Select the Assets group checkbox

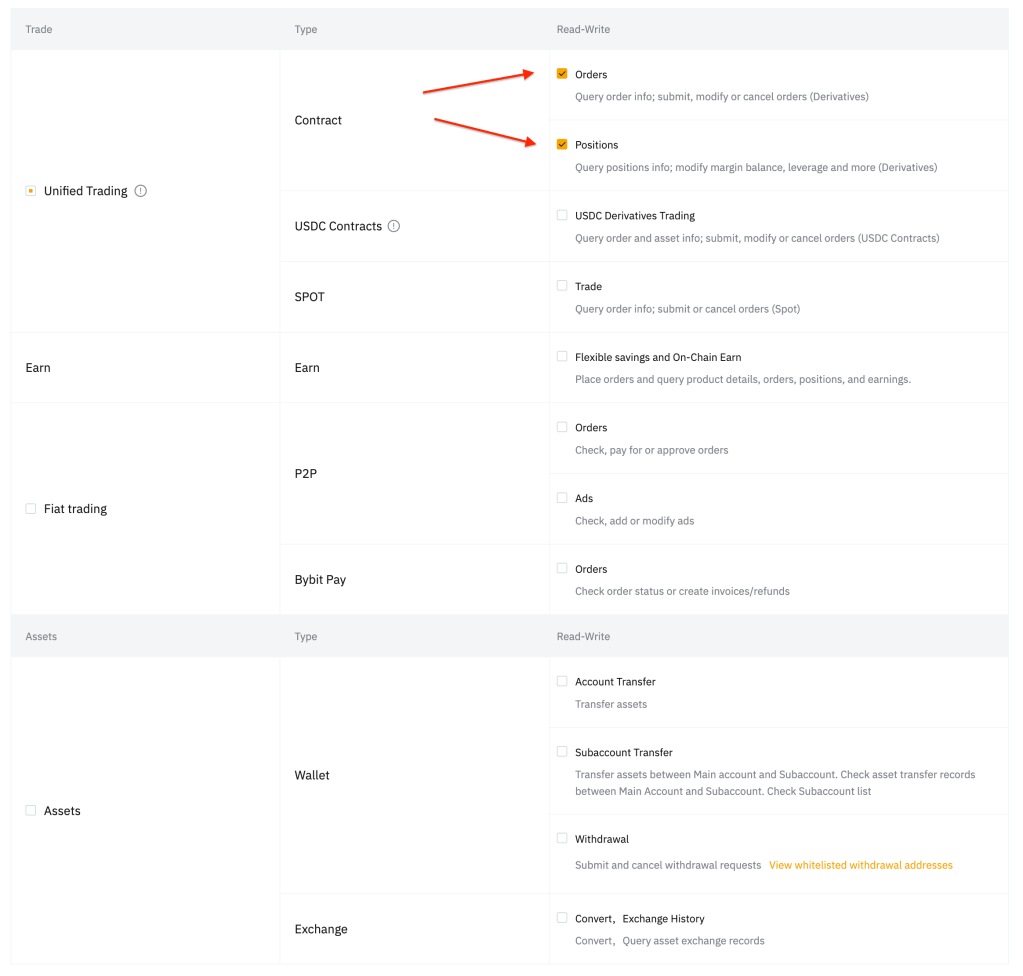tap(31, 811)
